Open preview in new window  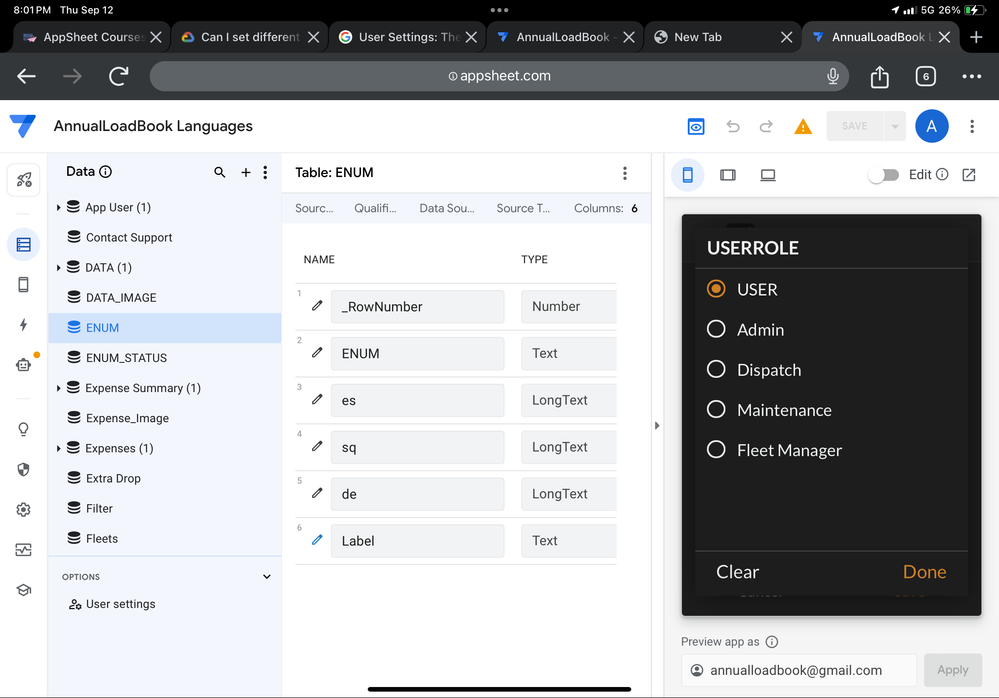(x=968, y=174)
